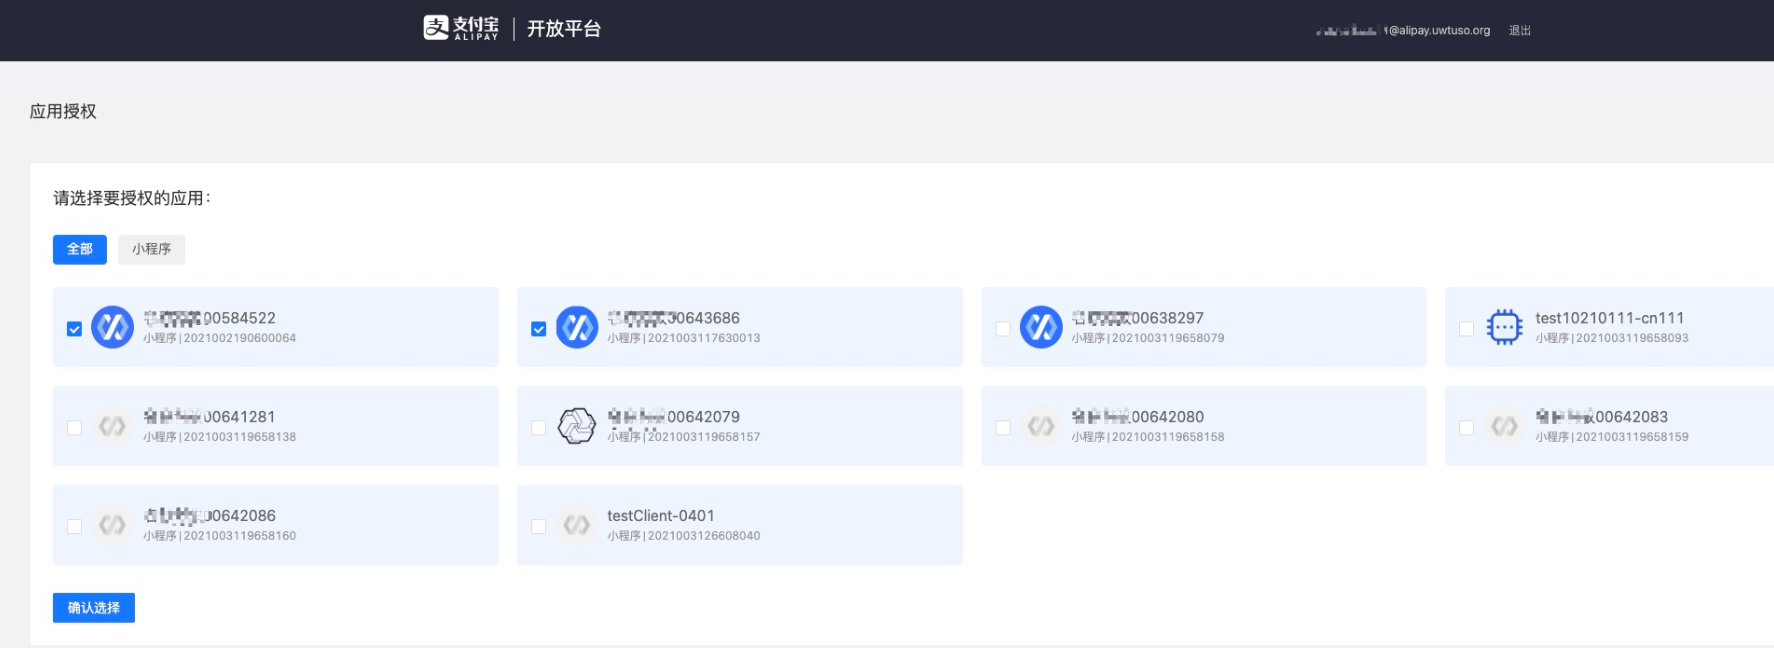Click the app icon beside 00638297

point(1041,327)
